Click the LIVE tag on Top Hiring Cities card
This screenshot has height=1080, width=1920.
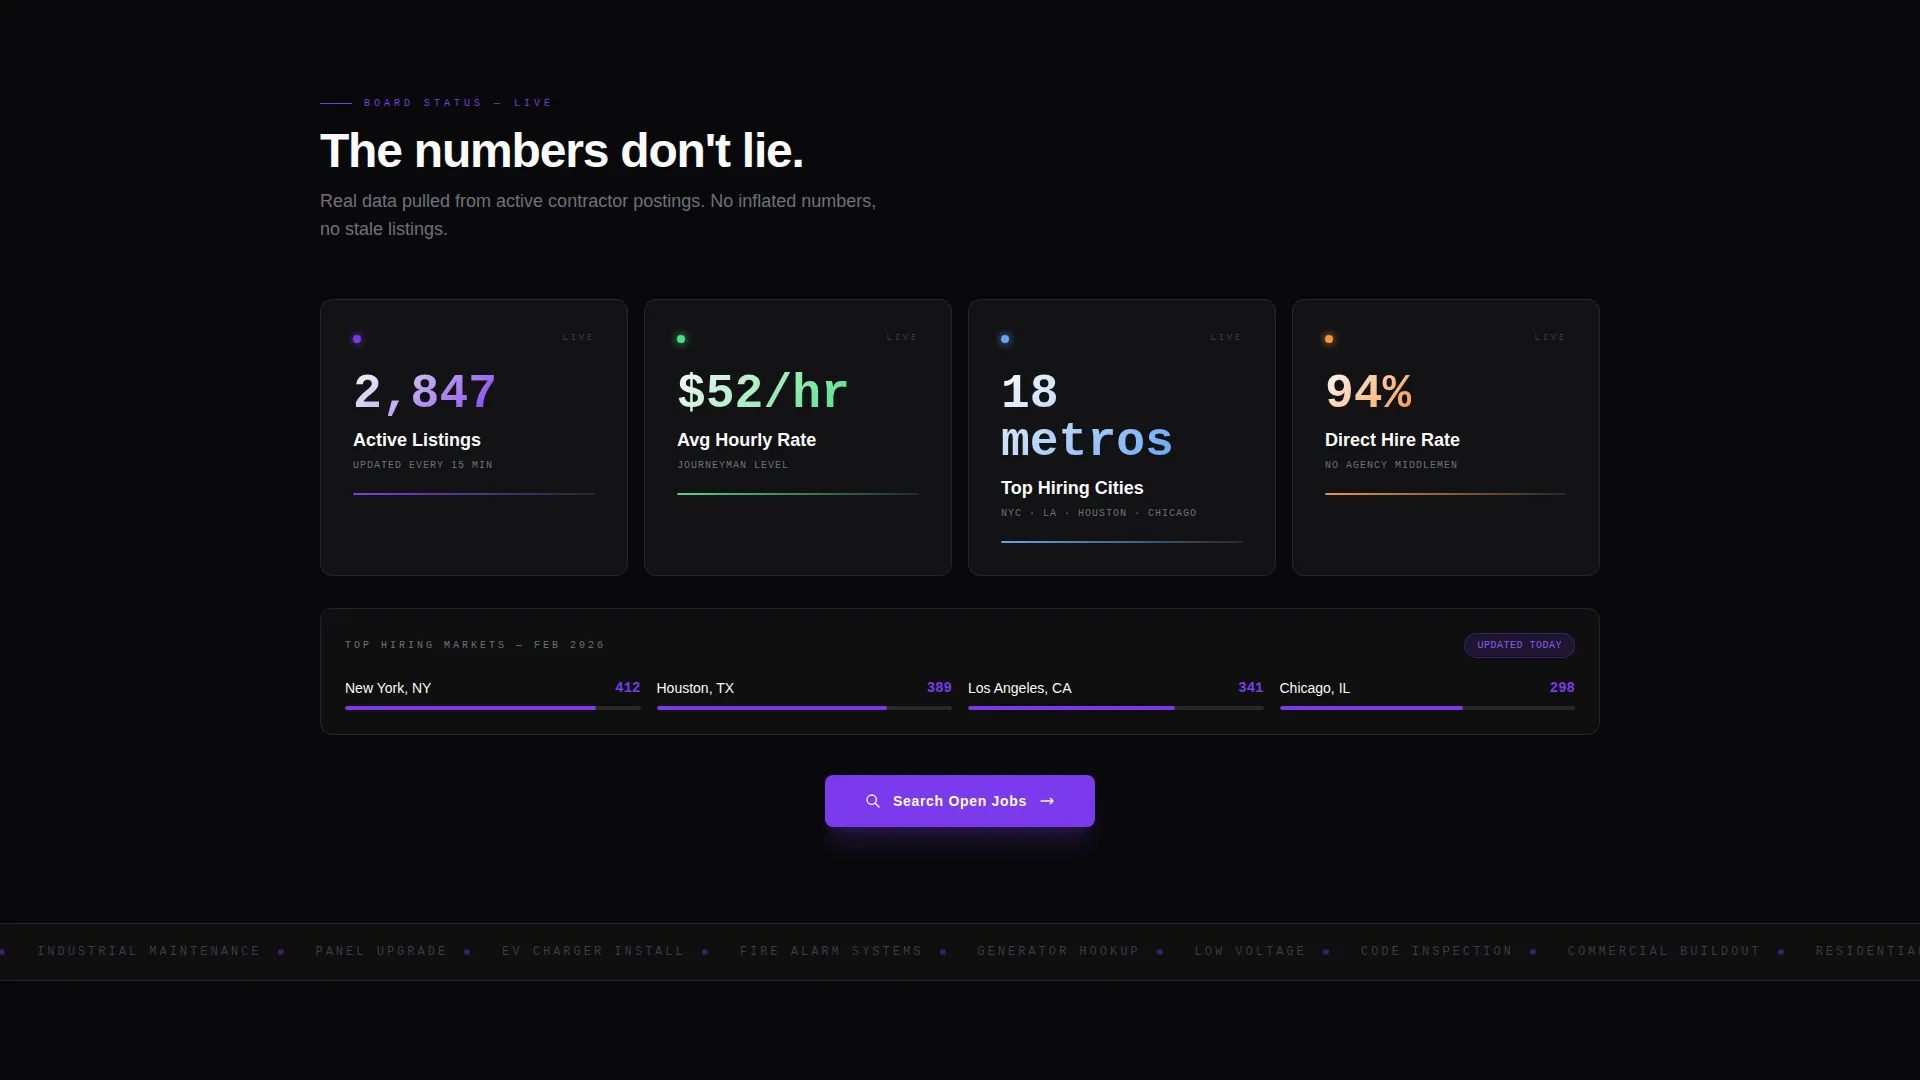1226,338
